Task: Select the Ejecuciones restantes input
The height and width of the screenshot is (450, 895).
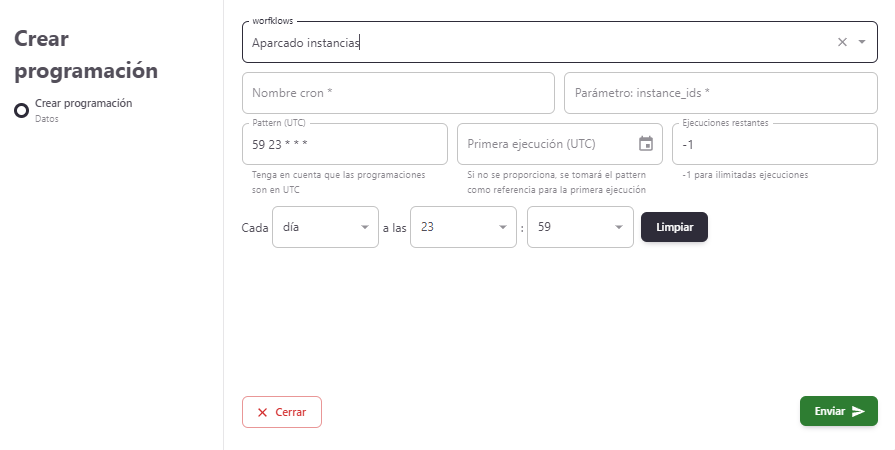Action: [x=774, y=144]
